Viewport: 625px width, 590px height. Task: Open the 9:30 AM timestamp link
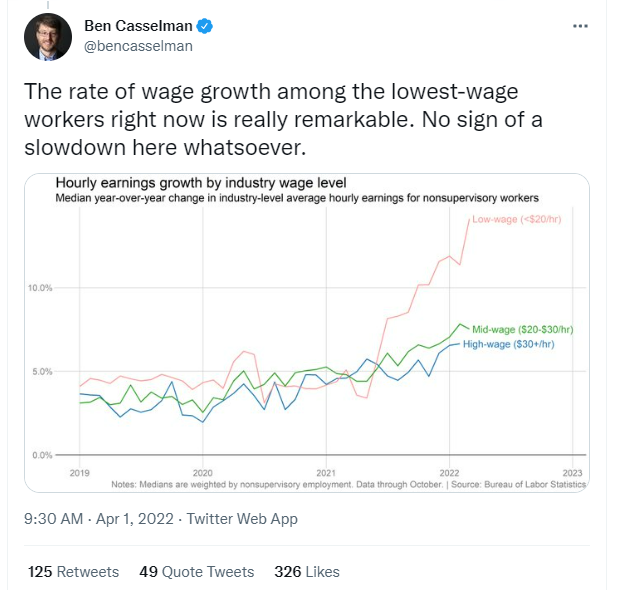53,519
